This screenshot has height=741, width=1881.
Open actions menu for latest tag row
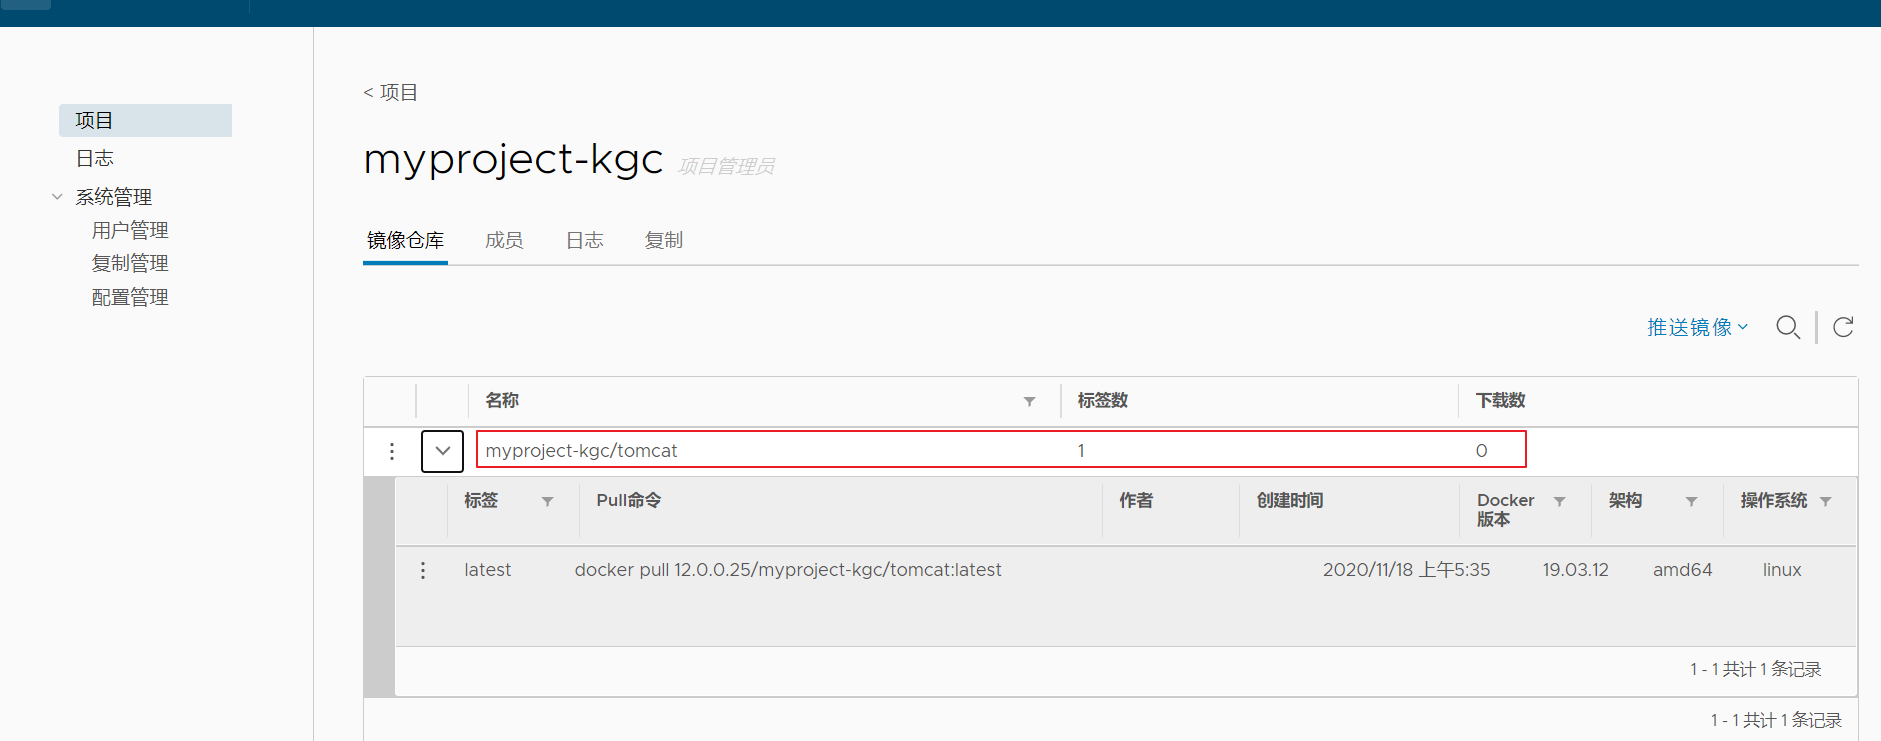pyautogui.click(x=423, y=570)
